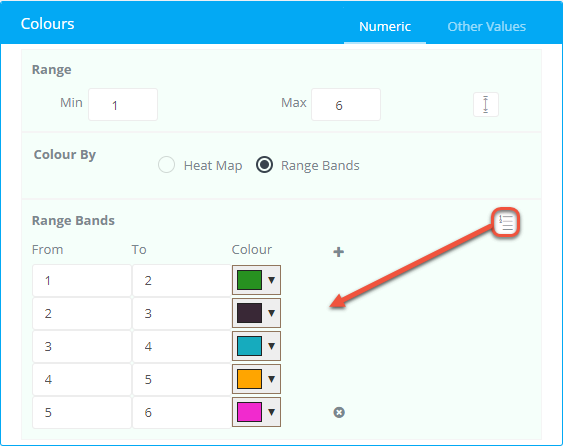Click the To field showing 6
563x446 pixels.
(x=182, y=412)
